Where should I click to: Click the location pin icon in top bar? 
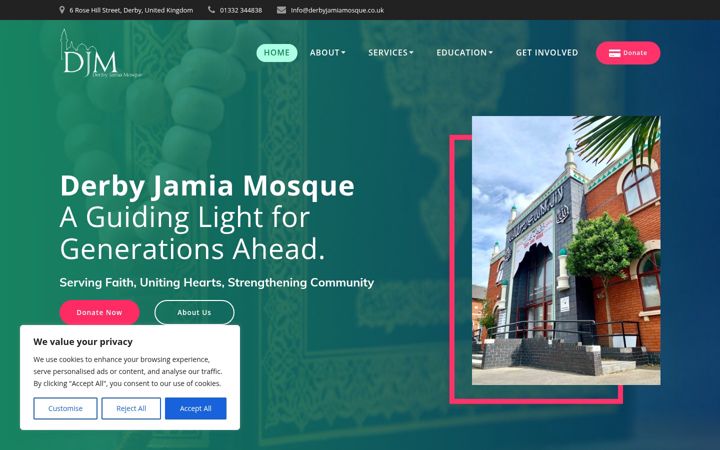pos(62,10)
